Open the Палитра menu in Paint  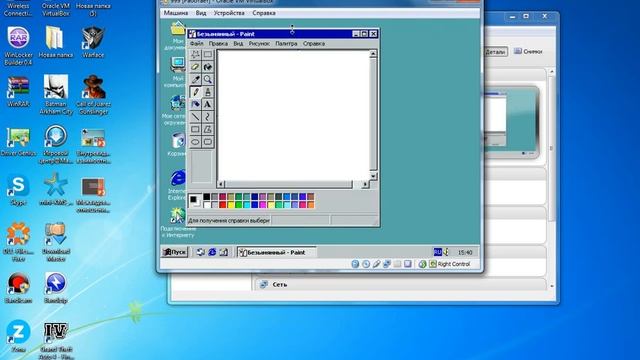(x=286, y=43)
